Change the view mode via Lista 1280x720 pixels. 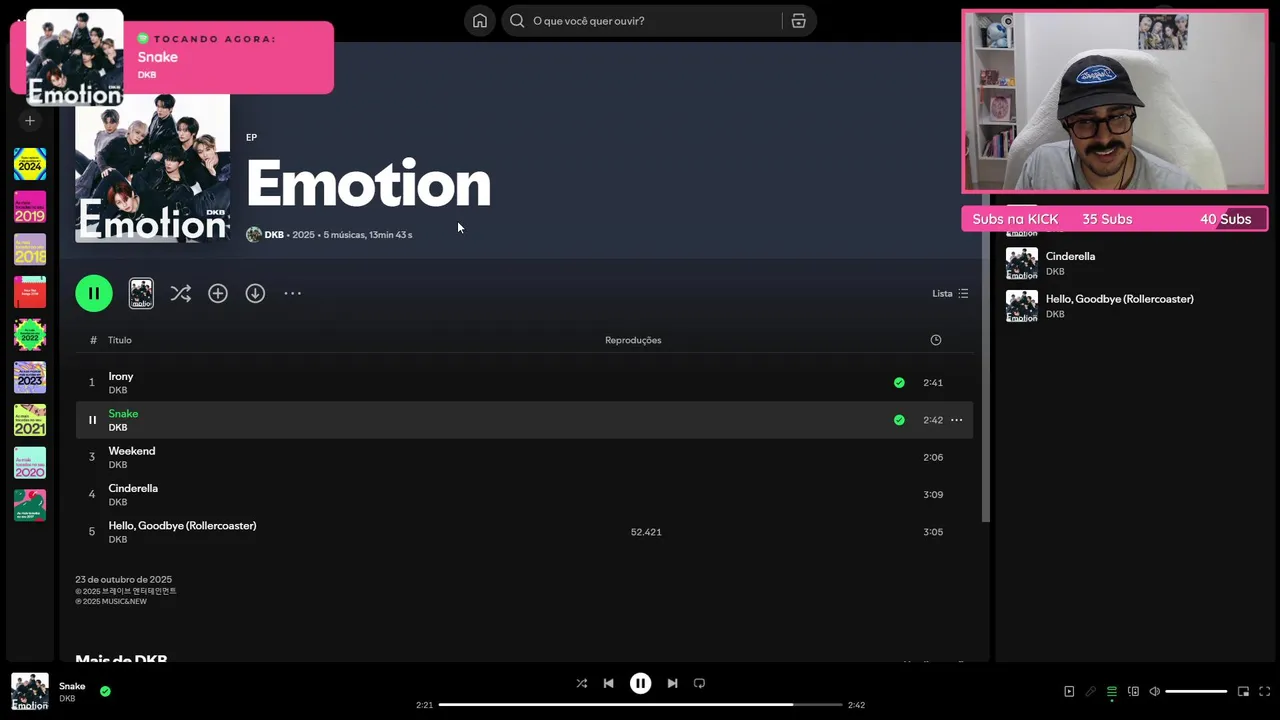tap(950, 293)
